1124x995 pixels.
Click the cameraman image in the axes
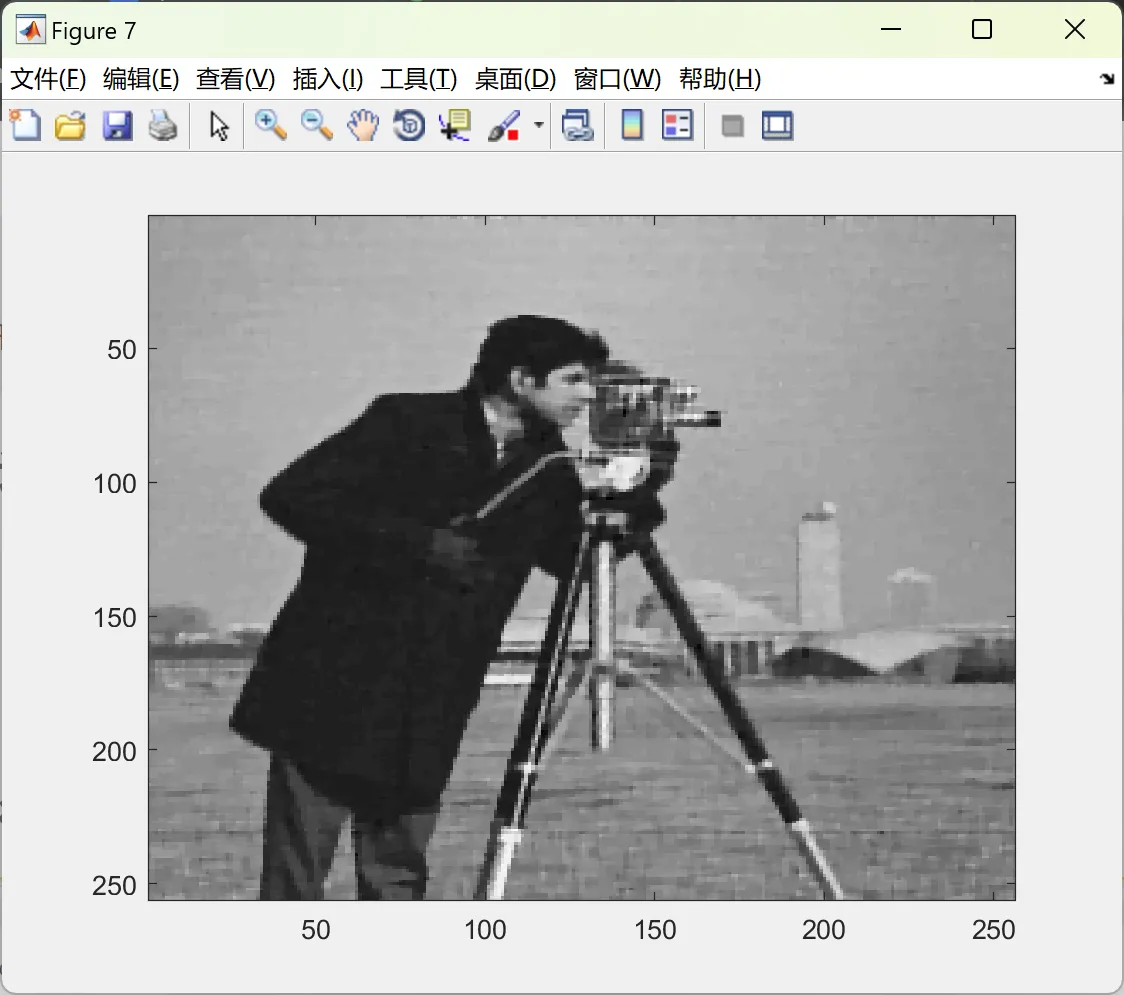(x=581, y=558)
